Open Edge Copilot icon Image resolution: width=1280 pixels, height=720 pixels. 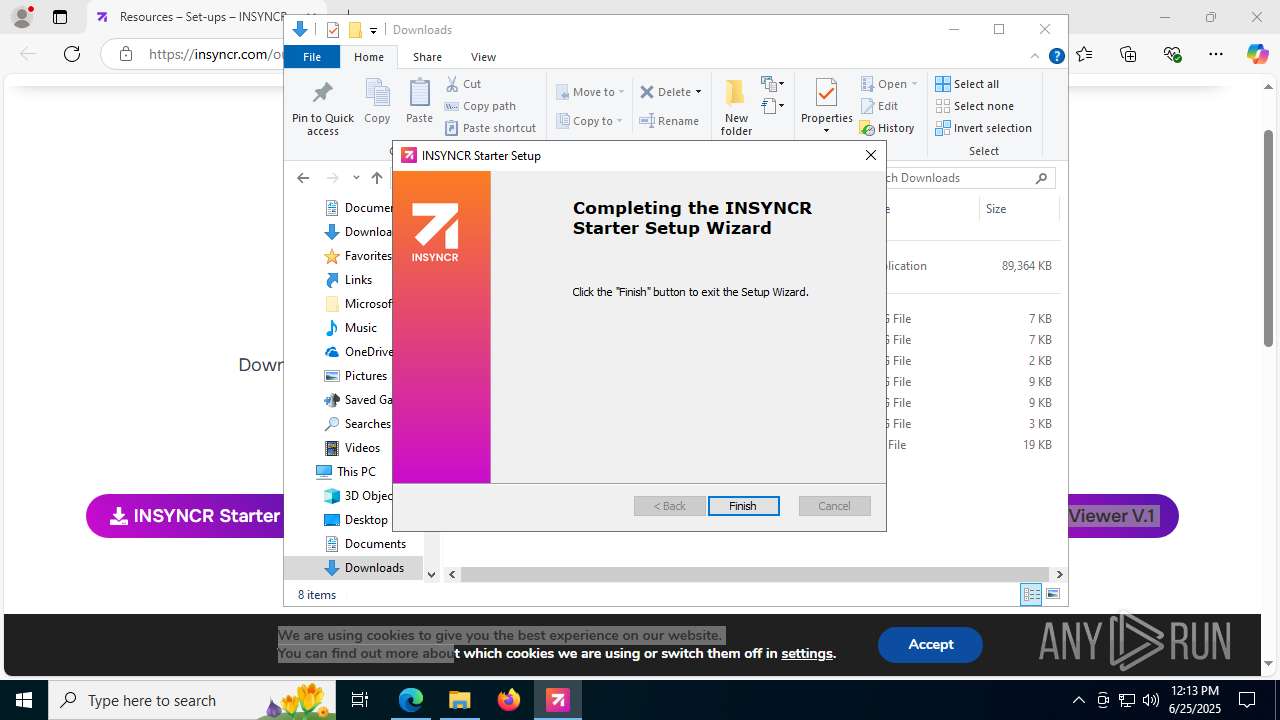[x=1257, y=54]
